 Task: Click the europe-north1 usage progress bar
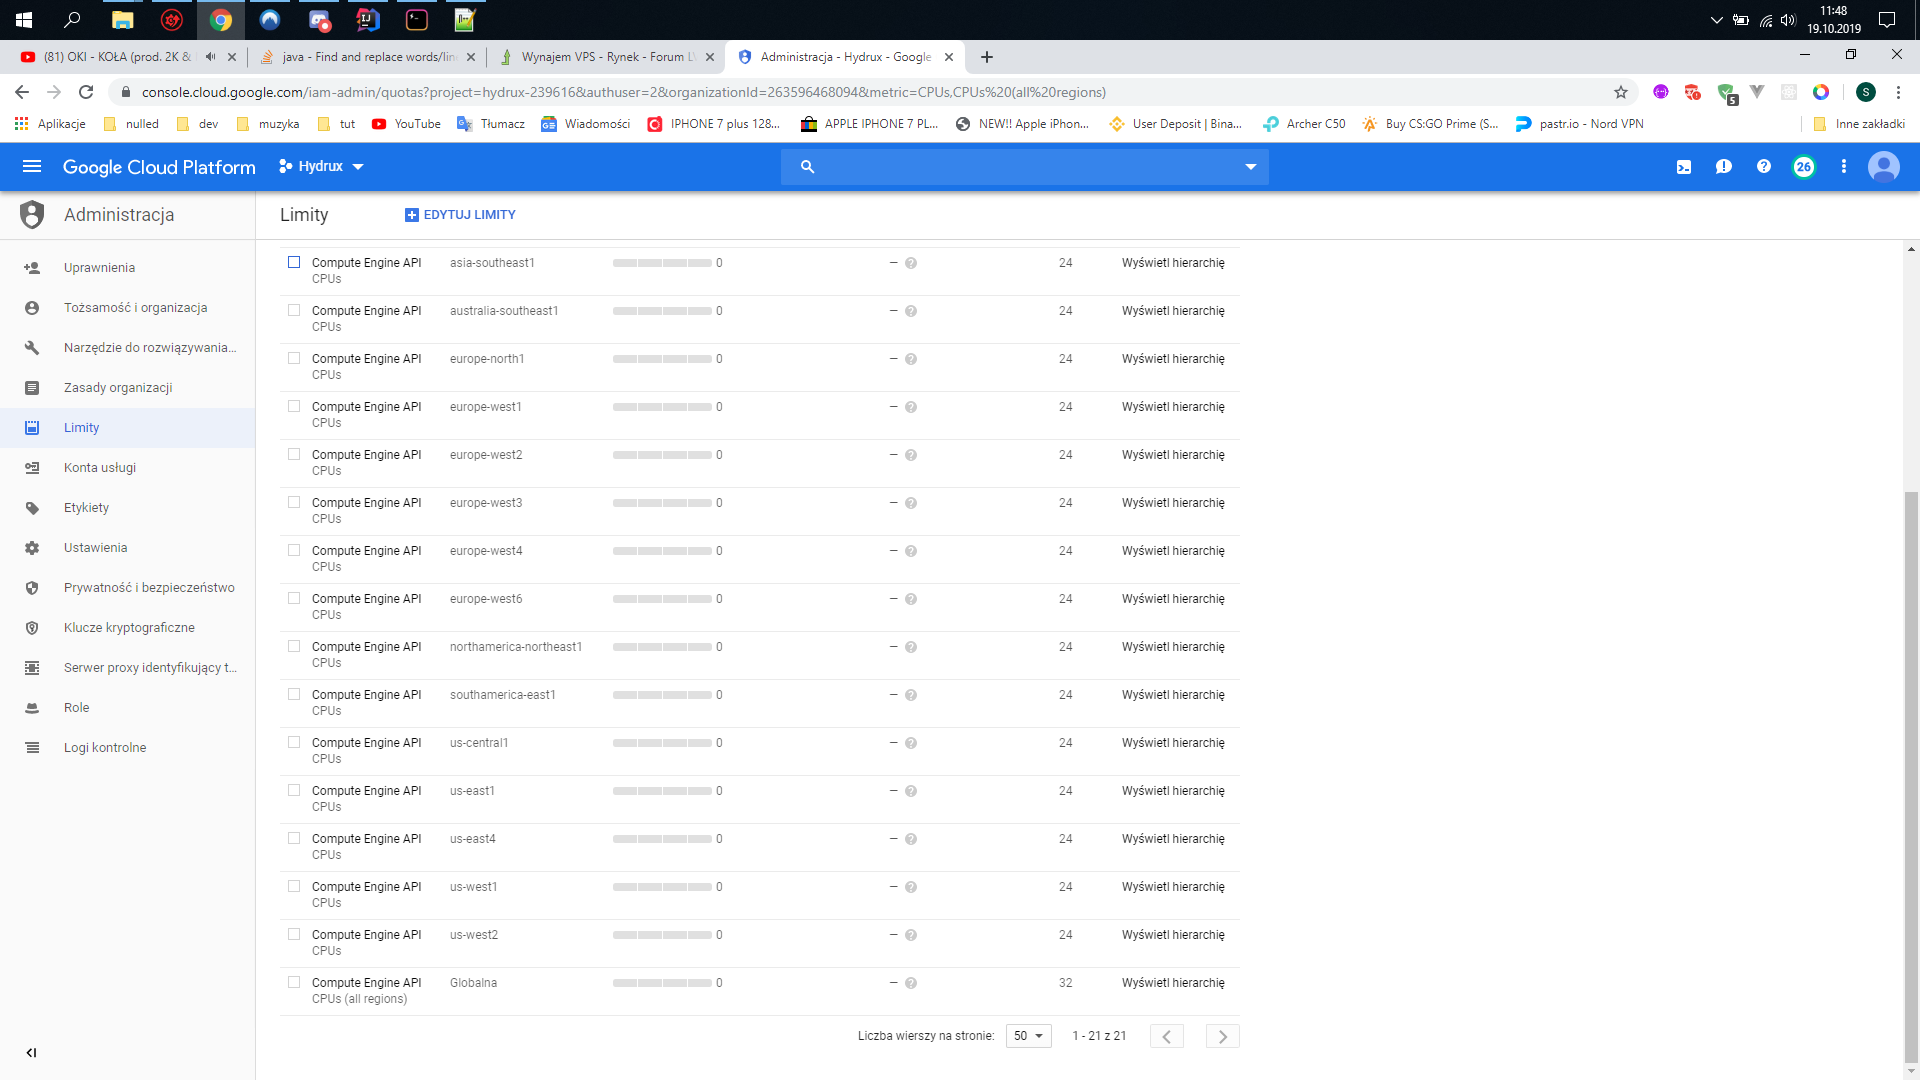662,359
